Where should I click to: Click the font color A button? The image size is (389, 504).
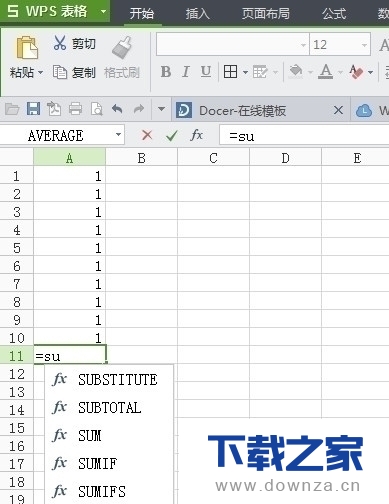pyautogui.click(x=326, y=72)
